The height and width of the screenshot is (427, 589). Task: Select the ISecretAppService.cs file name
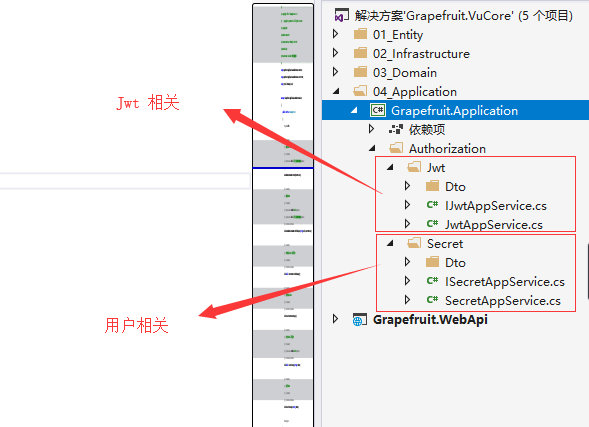pyautogui.click(x=505, y=282)
